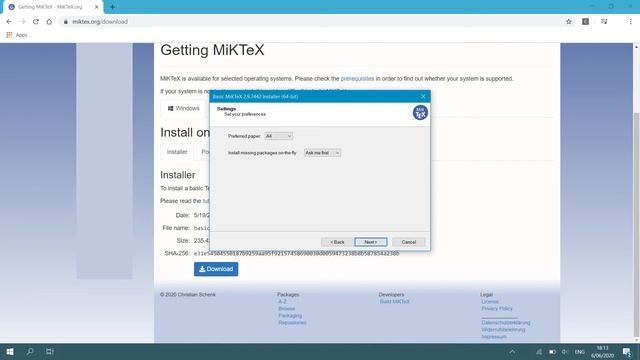Open the notification center icon
The width and height of the screenshot is (640, 360).
coord(627,352)
